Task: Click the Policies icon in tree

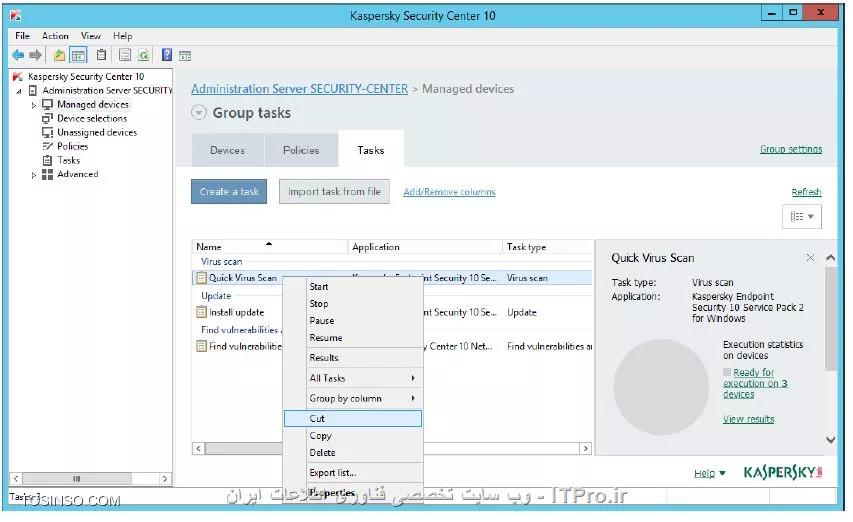Action: [x=48, y=146]
